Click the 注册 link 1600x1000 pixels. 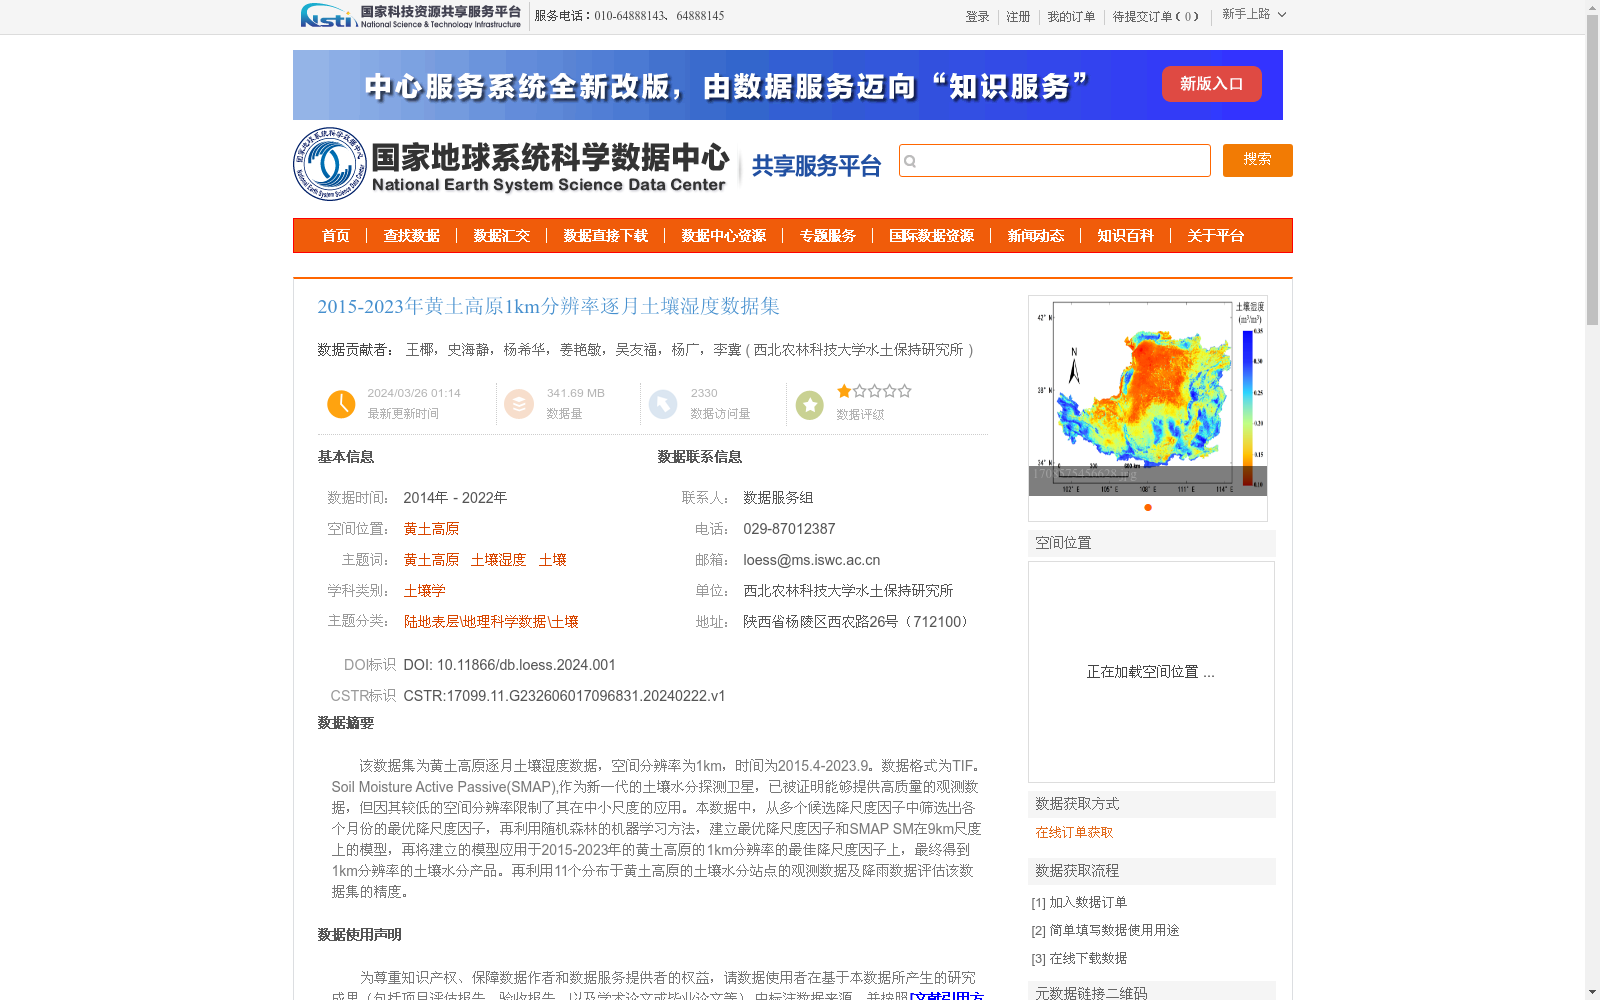[1018, 17]
